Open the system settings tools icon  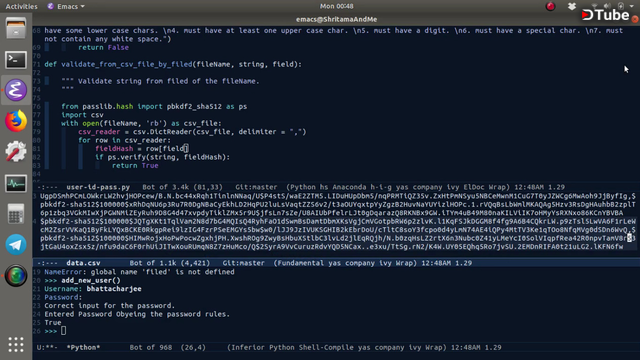click(16, 152)
